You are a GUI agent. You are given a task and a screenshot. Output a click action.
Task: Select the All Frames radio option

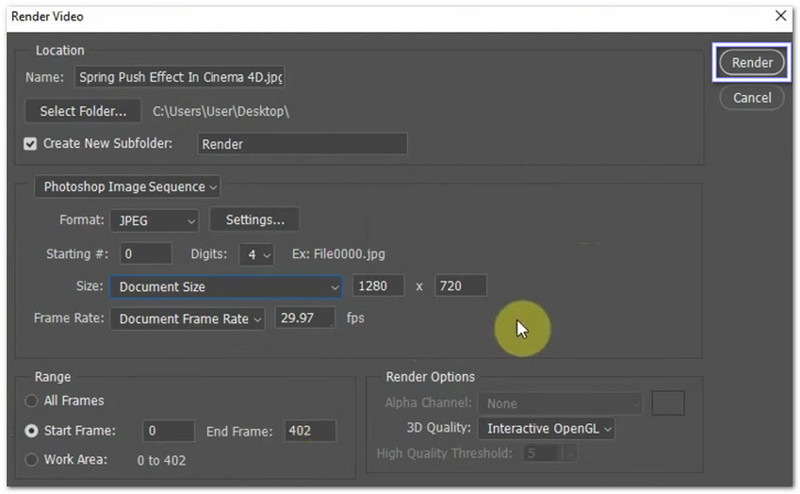pos(30,401)
